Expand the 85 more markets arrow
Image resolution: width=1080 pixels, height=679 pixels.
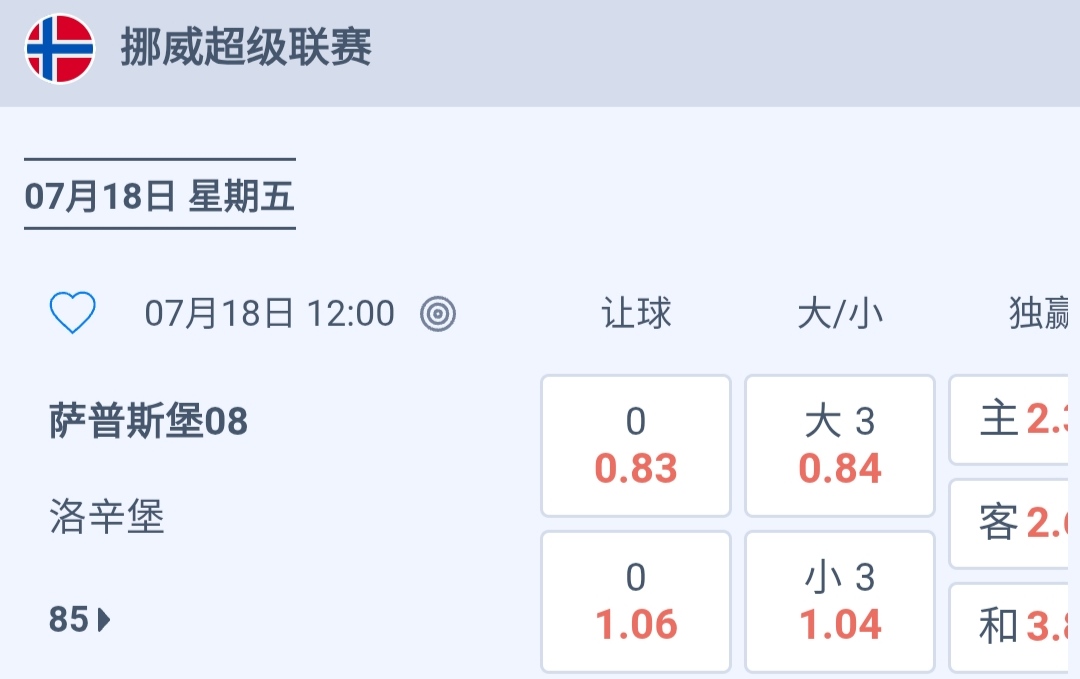(x=80, y=620)
